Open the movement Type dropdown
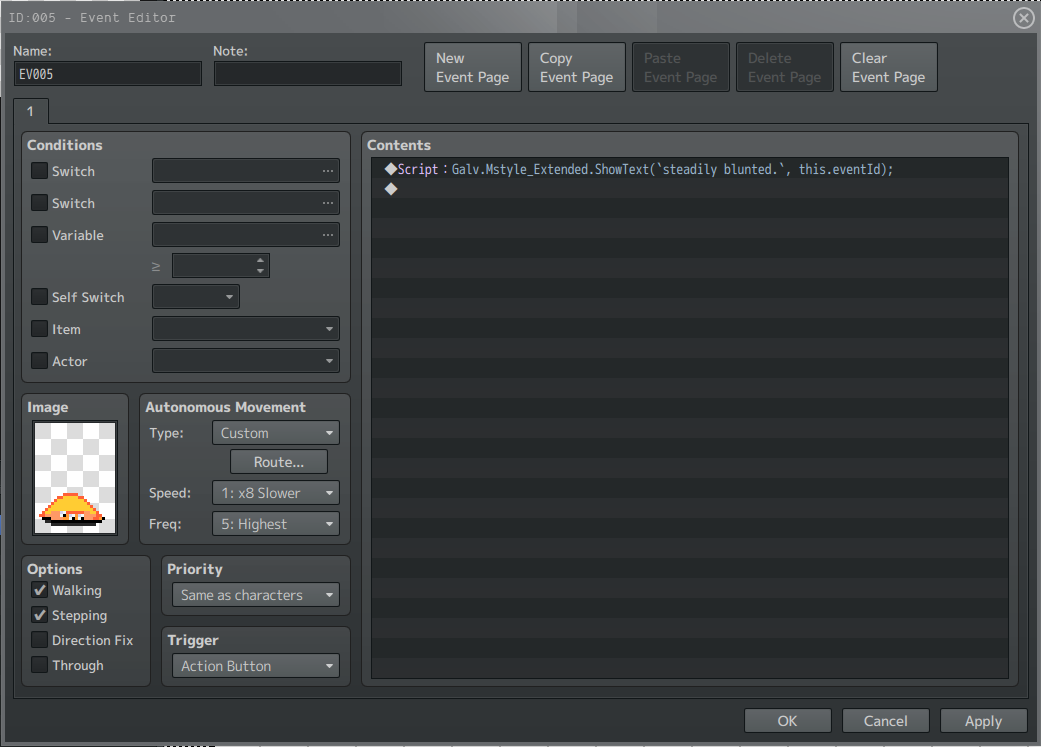Image resolution: width=1041 pixels, height=747 pixels. point(276,433)
